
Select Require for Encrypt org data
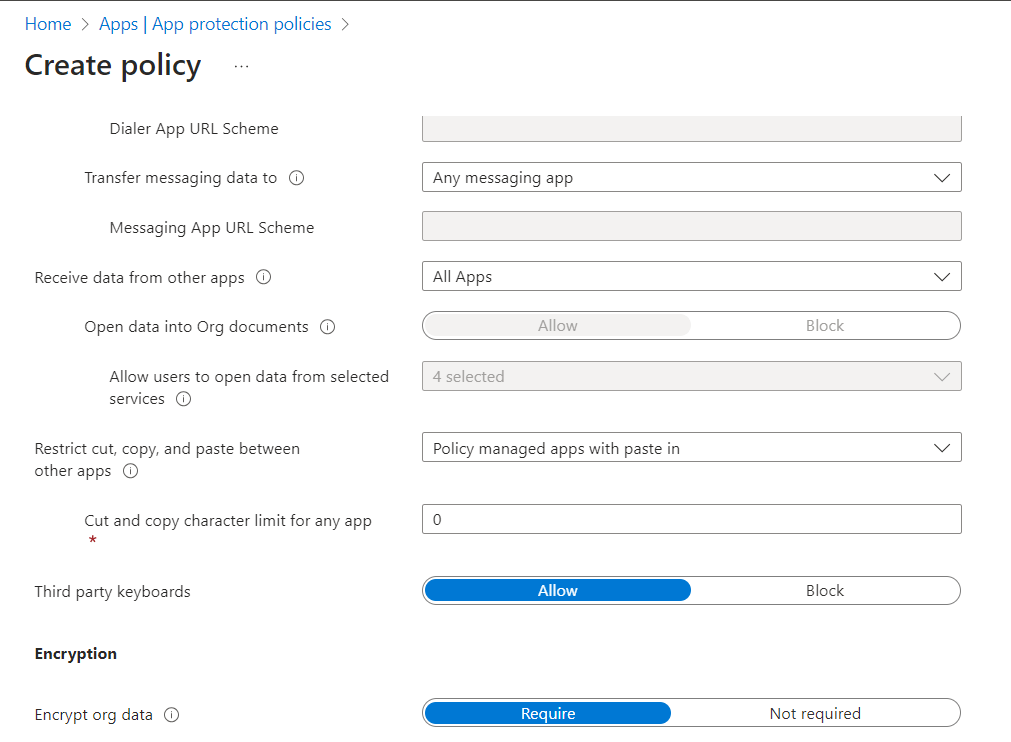548,713
